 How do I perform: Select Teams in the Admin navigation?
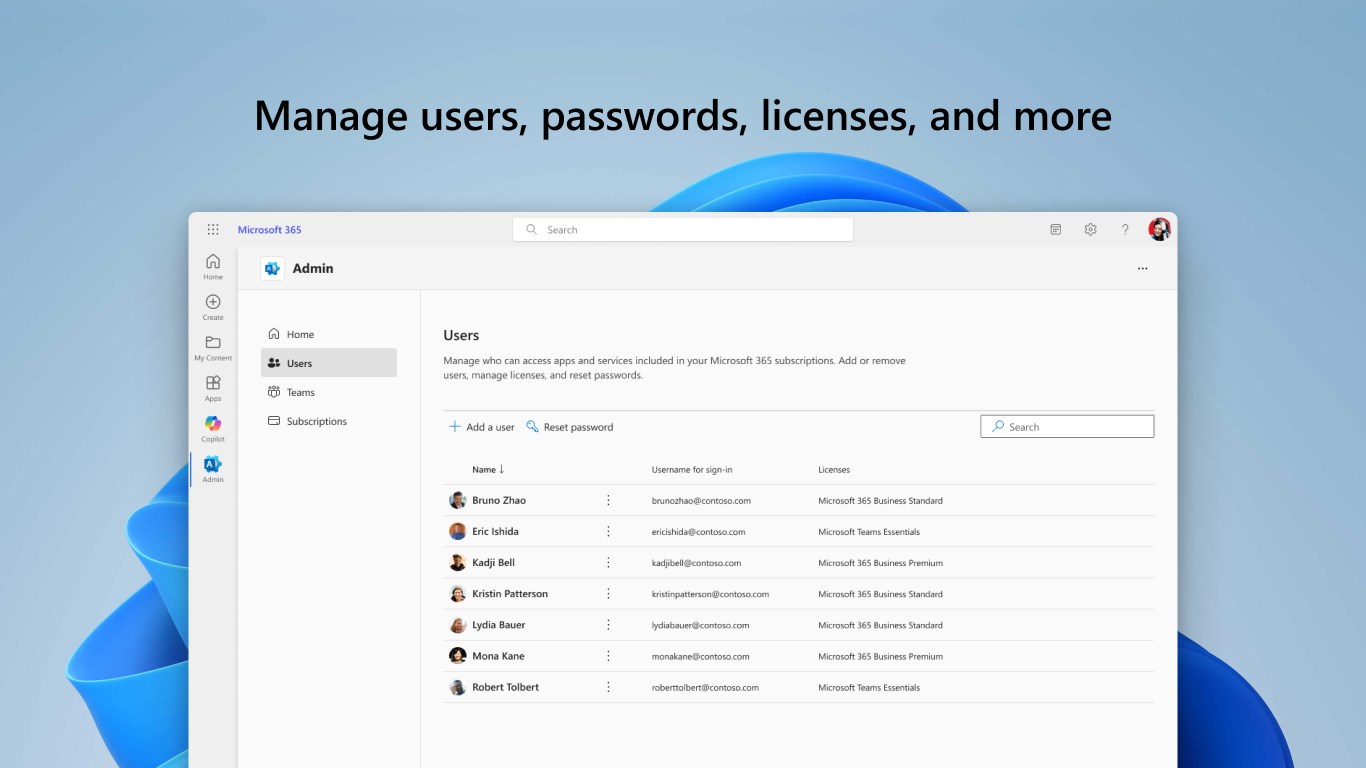329,392
